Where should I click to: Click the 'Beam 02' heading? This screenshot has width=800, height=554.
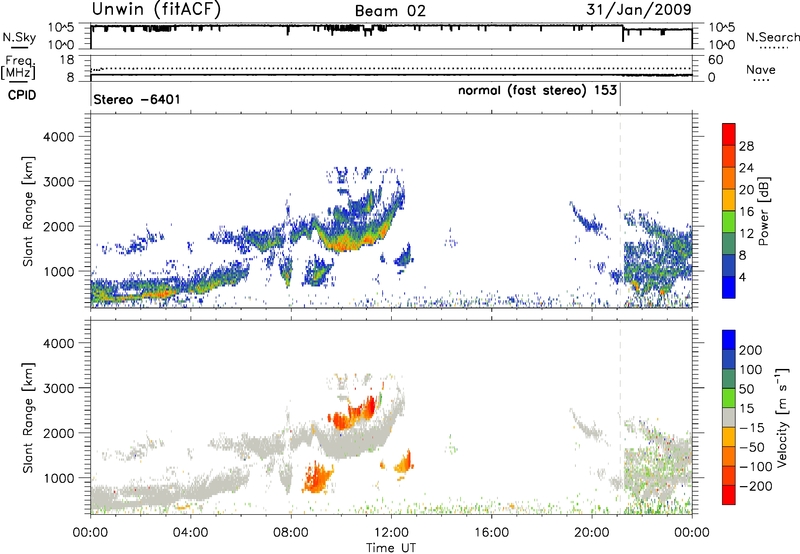(x=390, y=11)
